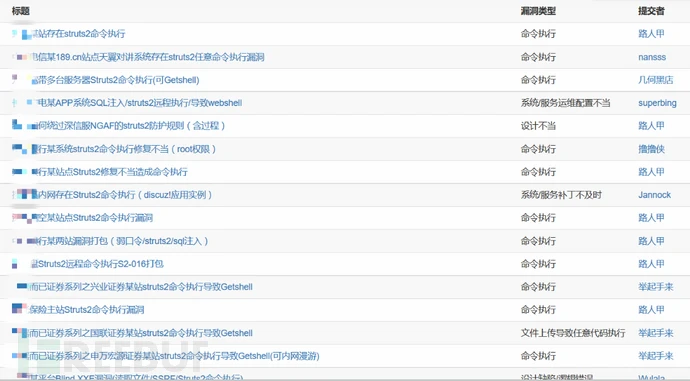Image resolution: width=690 pixels, height=381 pixels.
Task: Click the 漏洞类型 column header
Action: [538, 11]
